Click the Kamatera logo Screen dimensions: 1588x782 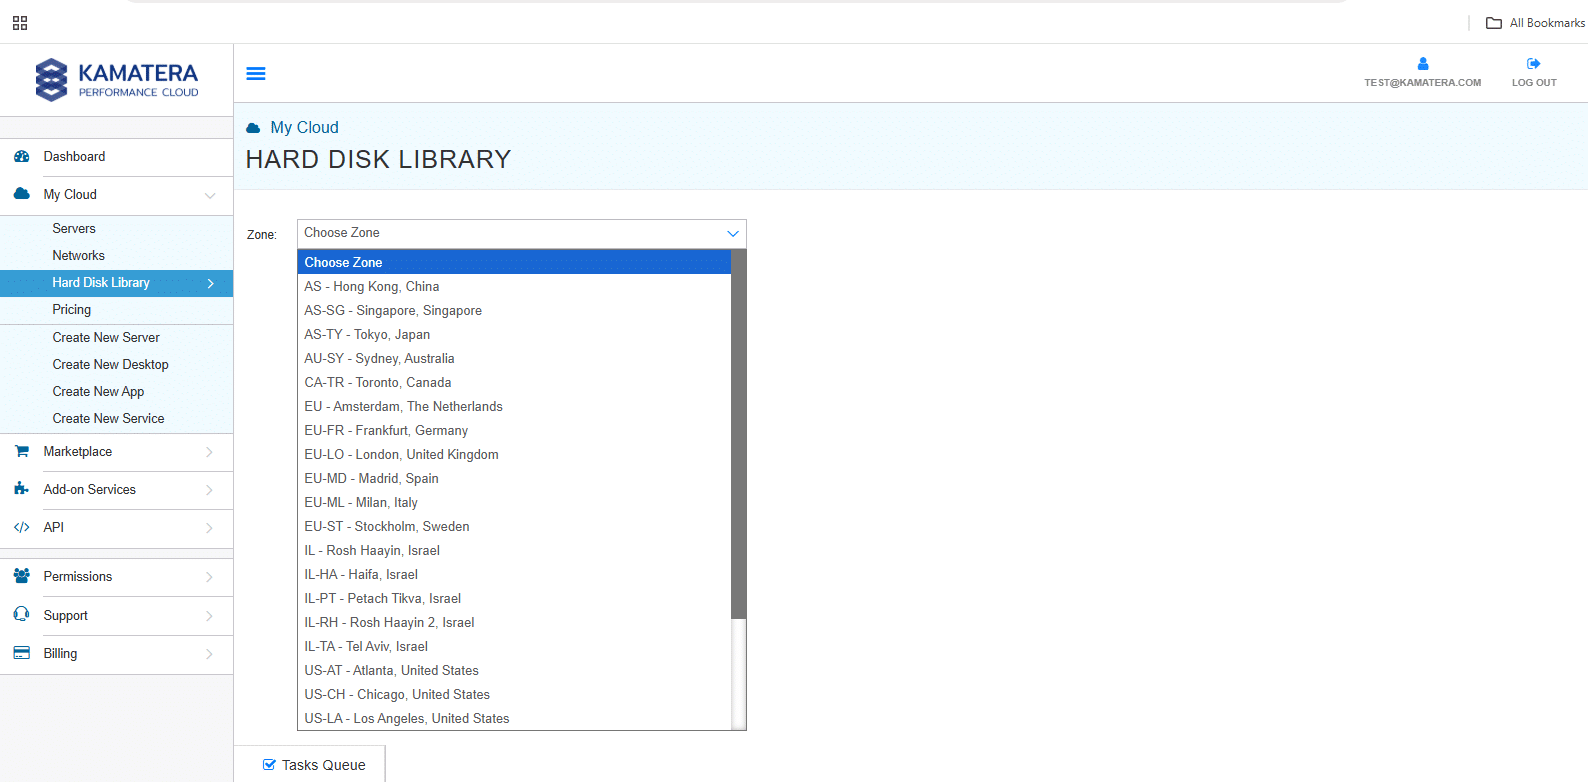(117, 79)
